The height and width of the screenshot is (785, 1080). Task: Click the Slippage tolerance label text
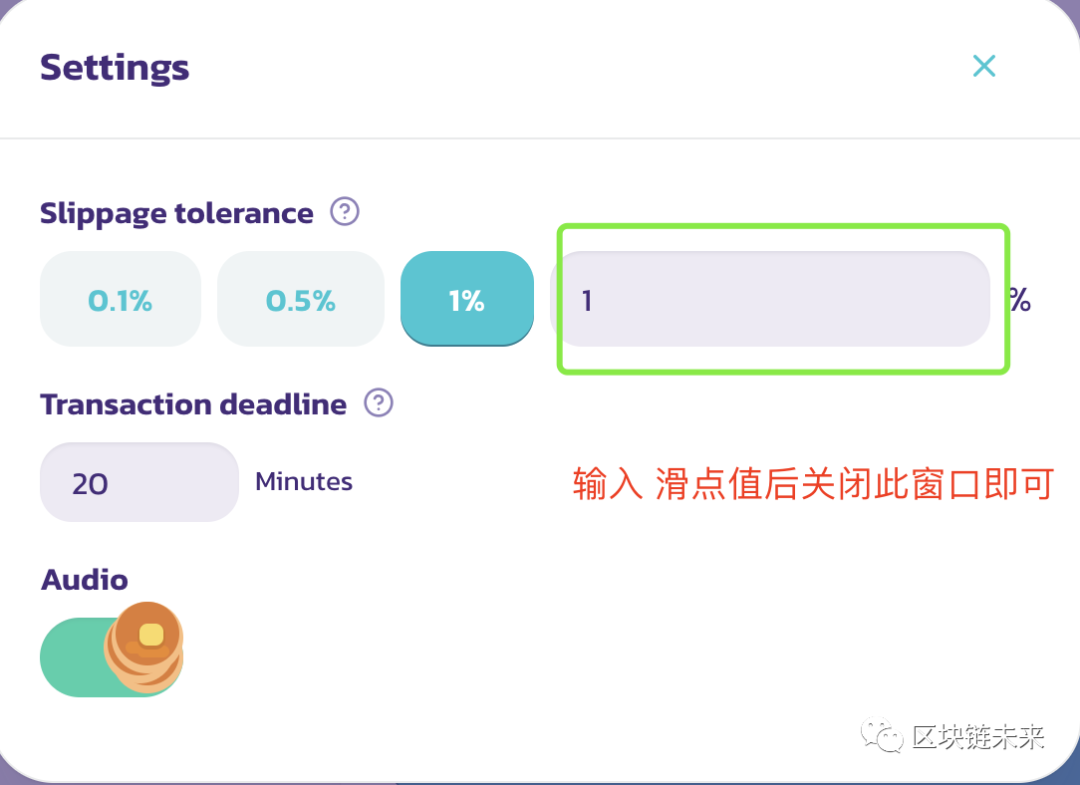click(175, 212)
